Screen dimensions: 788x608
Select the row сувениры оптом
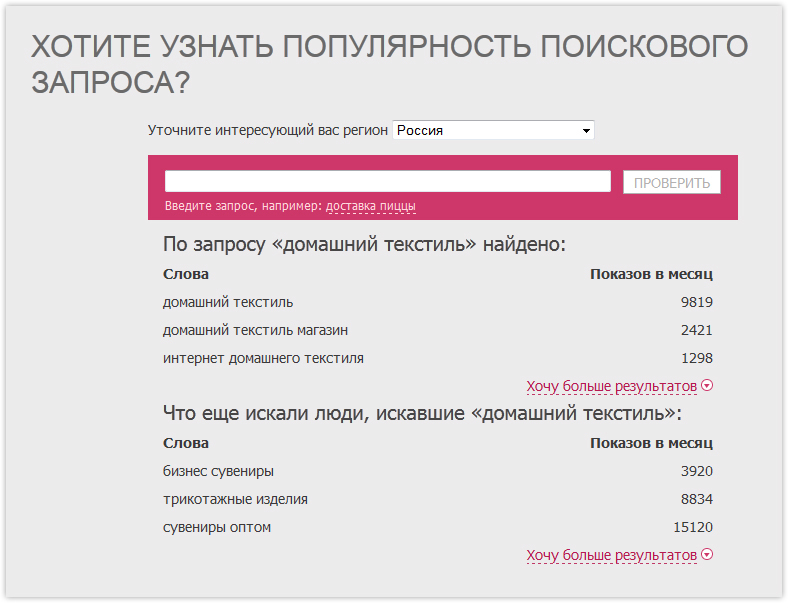pos(438,527)
